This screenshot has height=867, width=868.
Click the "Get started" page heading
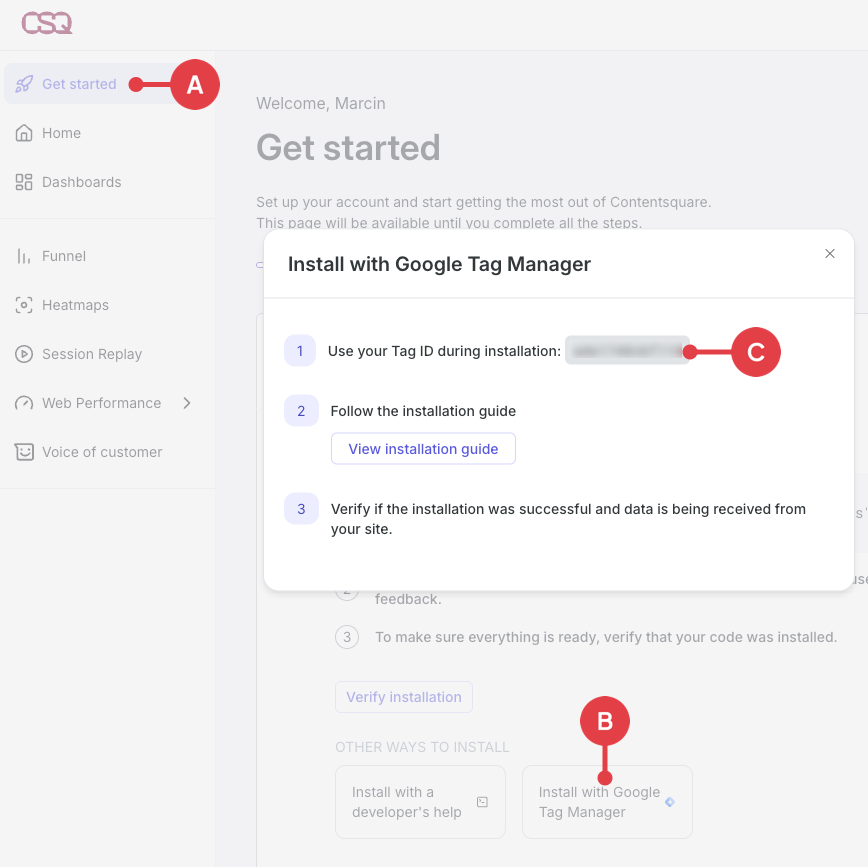[x=348, y=148]
